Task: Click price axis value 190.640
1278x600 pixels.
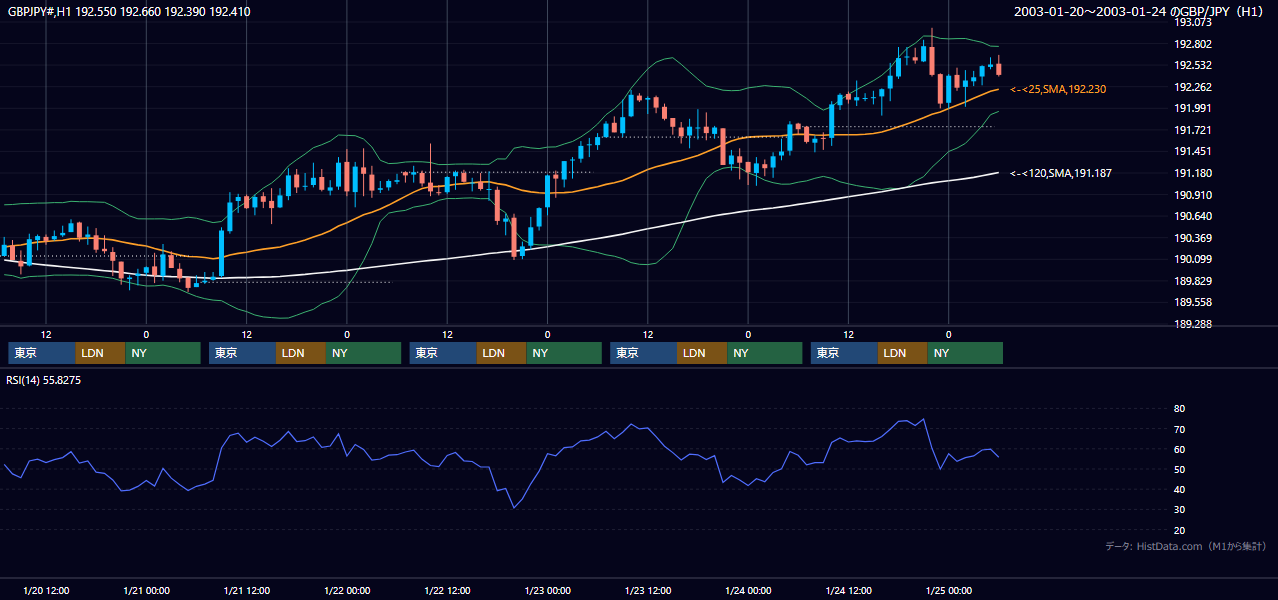Action: (1193, 216)
